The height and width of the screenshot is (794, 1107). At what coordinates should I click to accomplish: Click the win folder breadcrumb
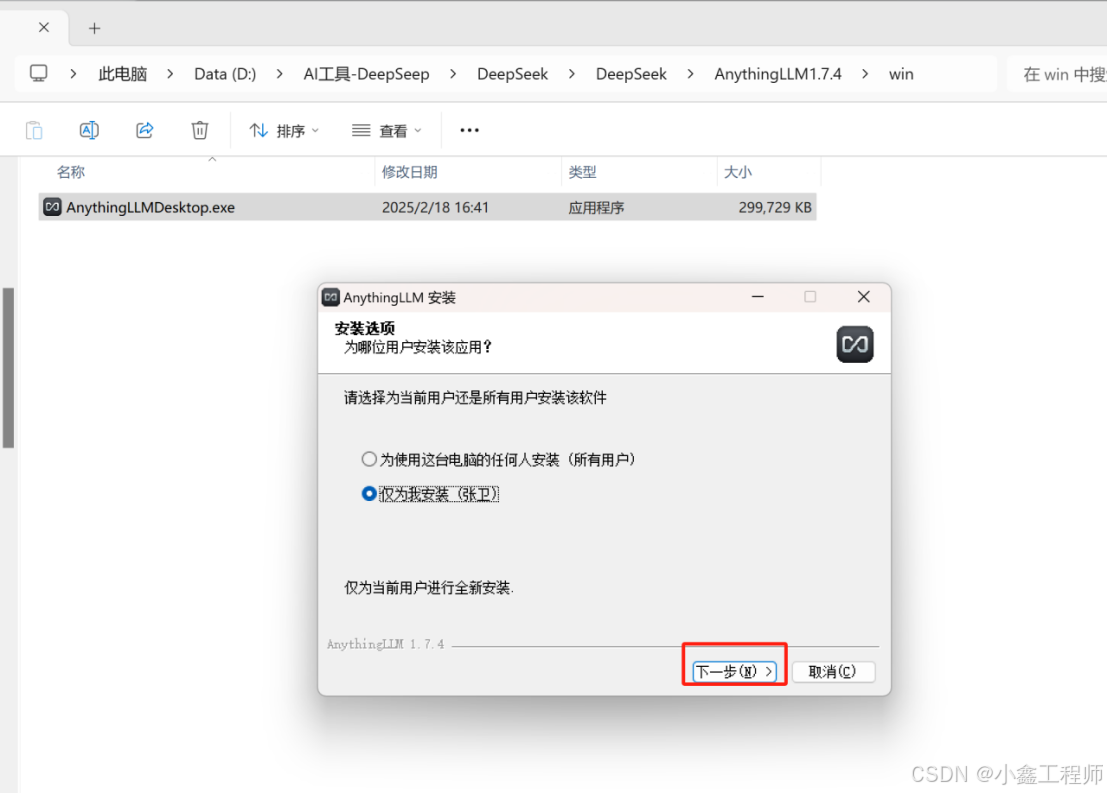[x=901, y=74]
